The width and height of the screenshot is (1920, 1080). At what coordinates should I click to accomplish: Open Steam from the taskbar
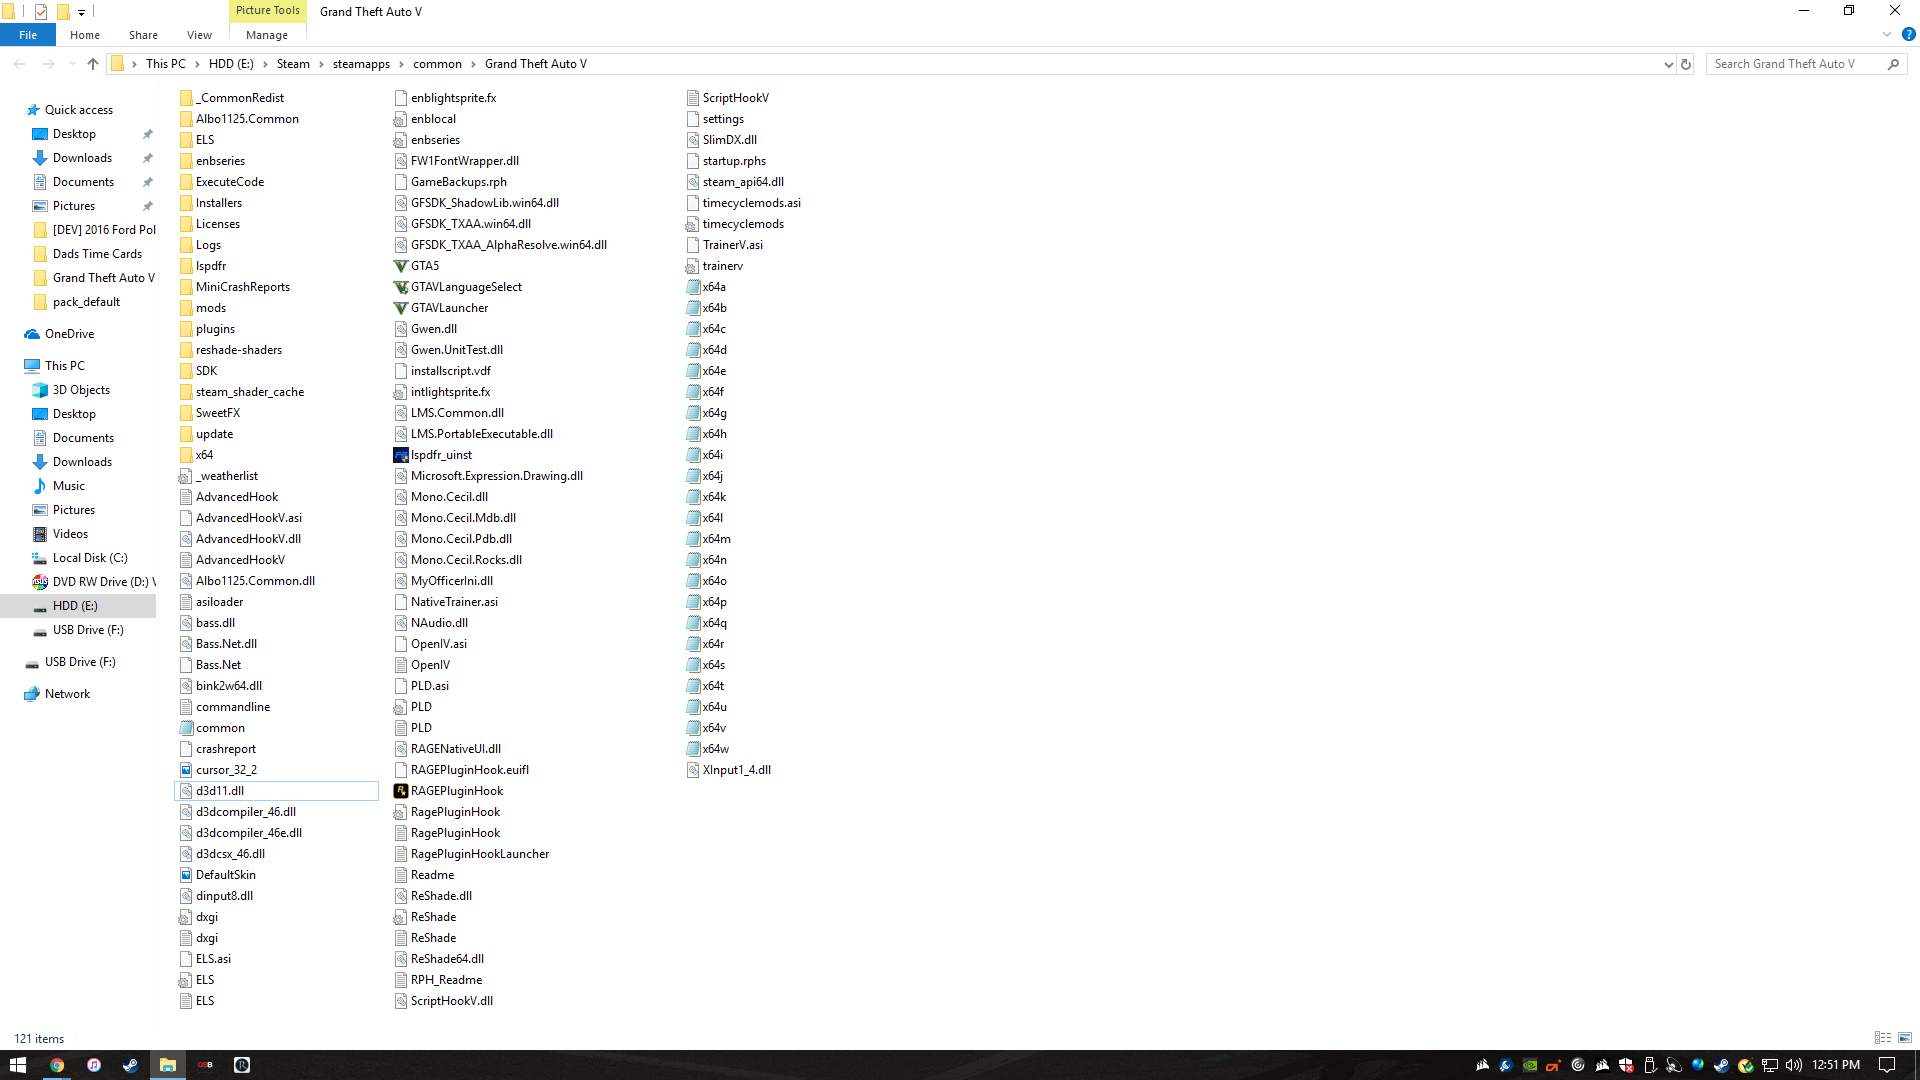pos(130,1065)
